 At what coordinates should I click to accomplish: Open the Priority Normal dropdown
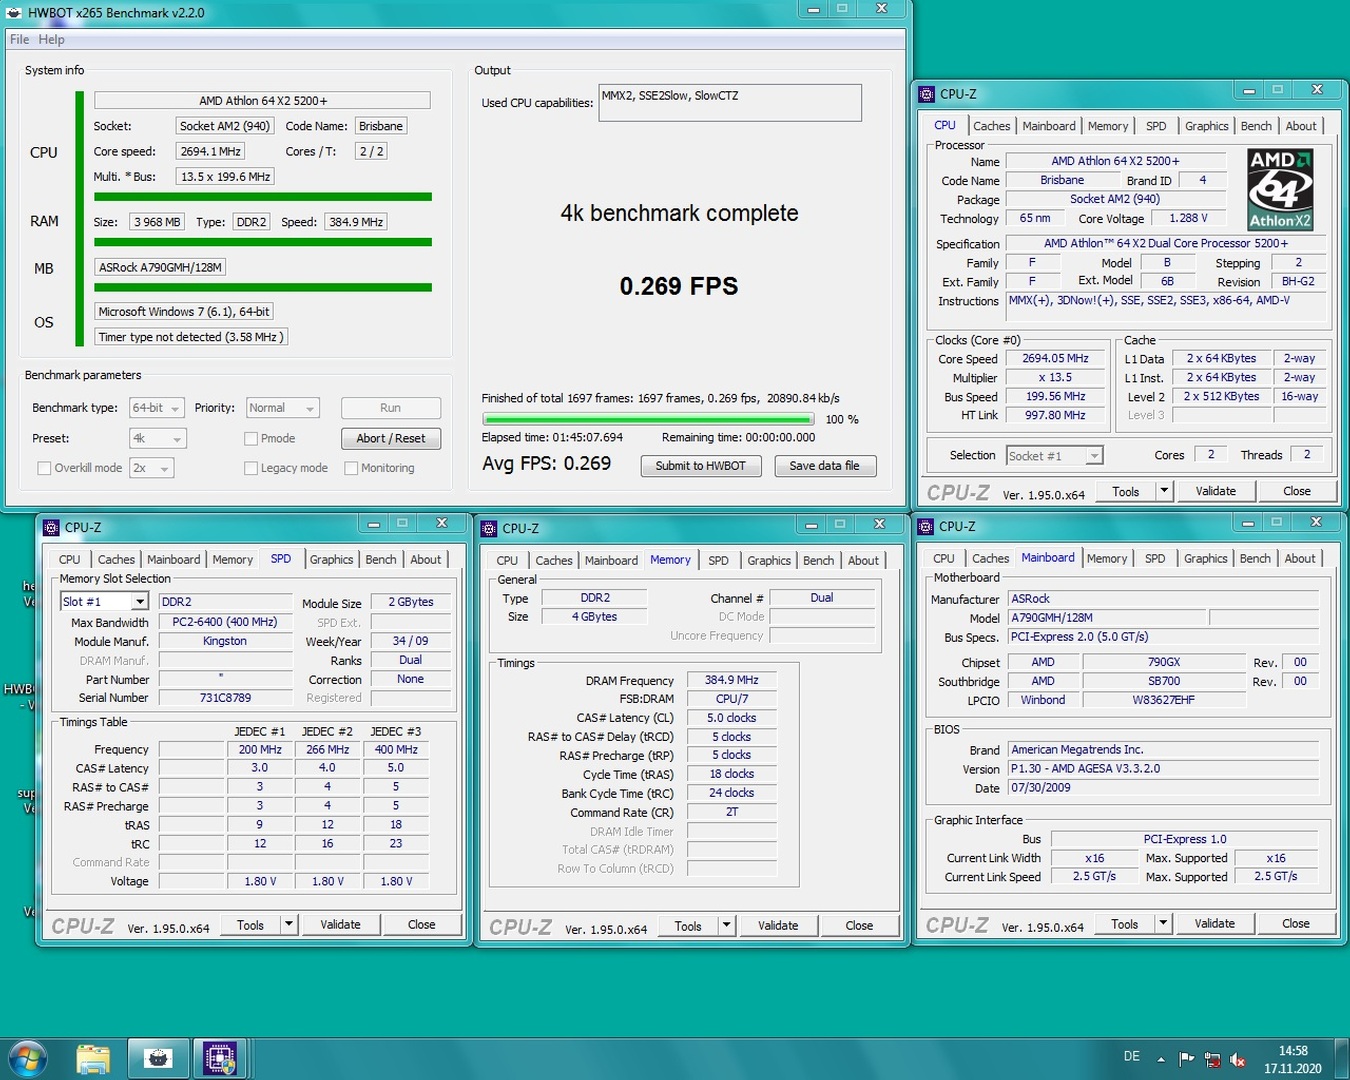(x=283, y=408)
